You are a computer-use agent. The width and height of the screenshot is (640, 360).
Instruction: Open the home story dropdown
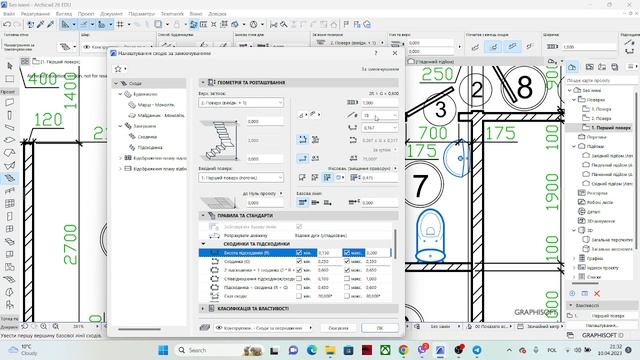point(241,178)
